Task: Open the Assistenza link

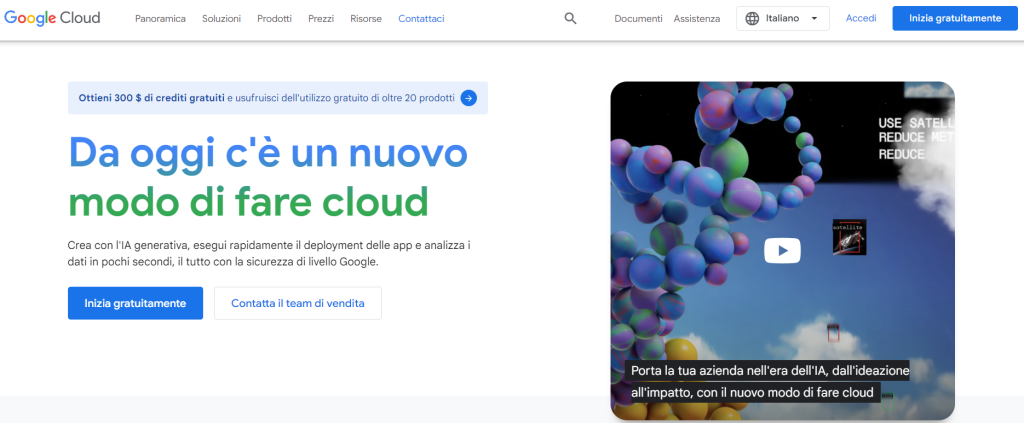Action: pos(697,19)
